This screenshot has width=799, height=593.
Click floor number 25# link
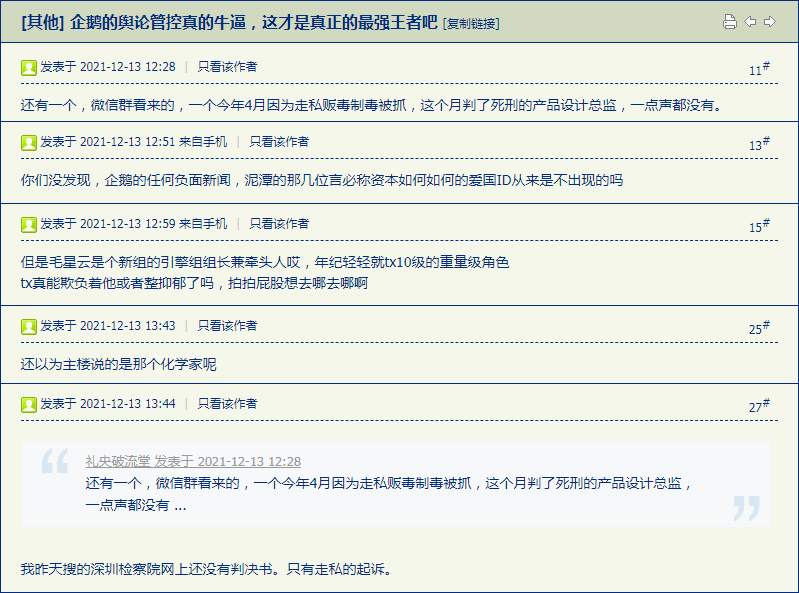coord(759,328)
